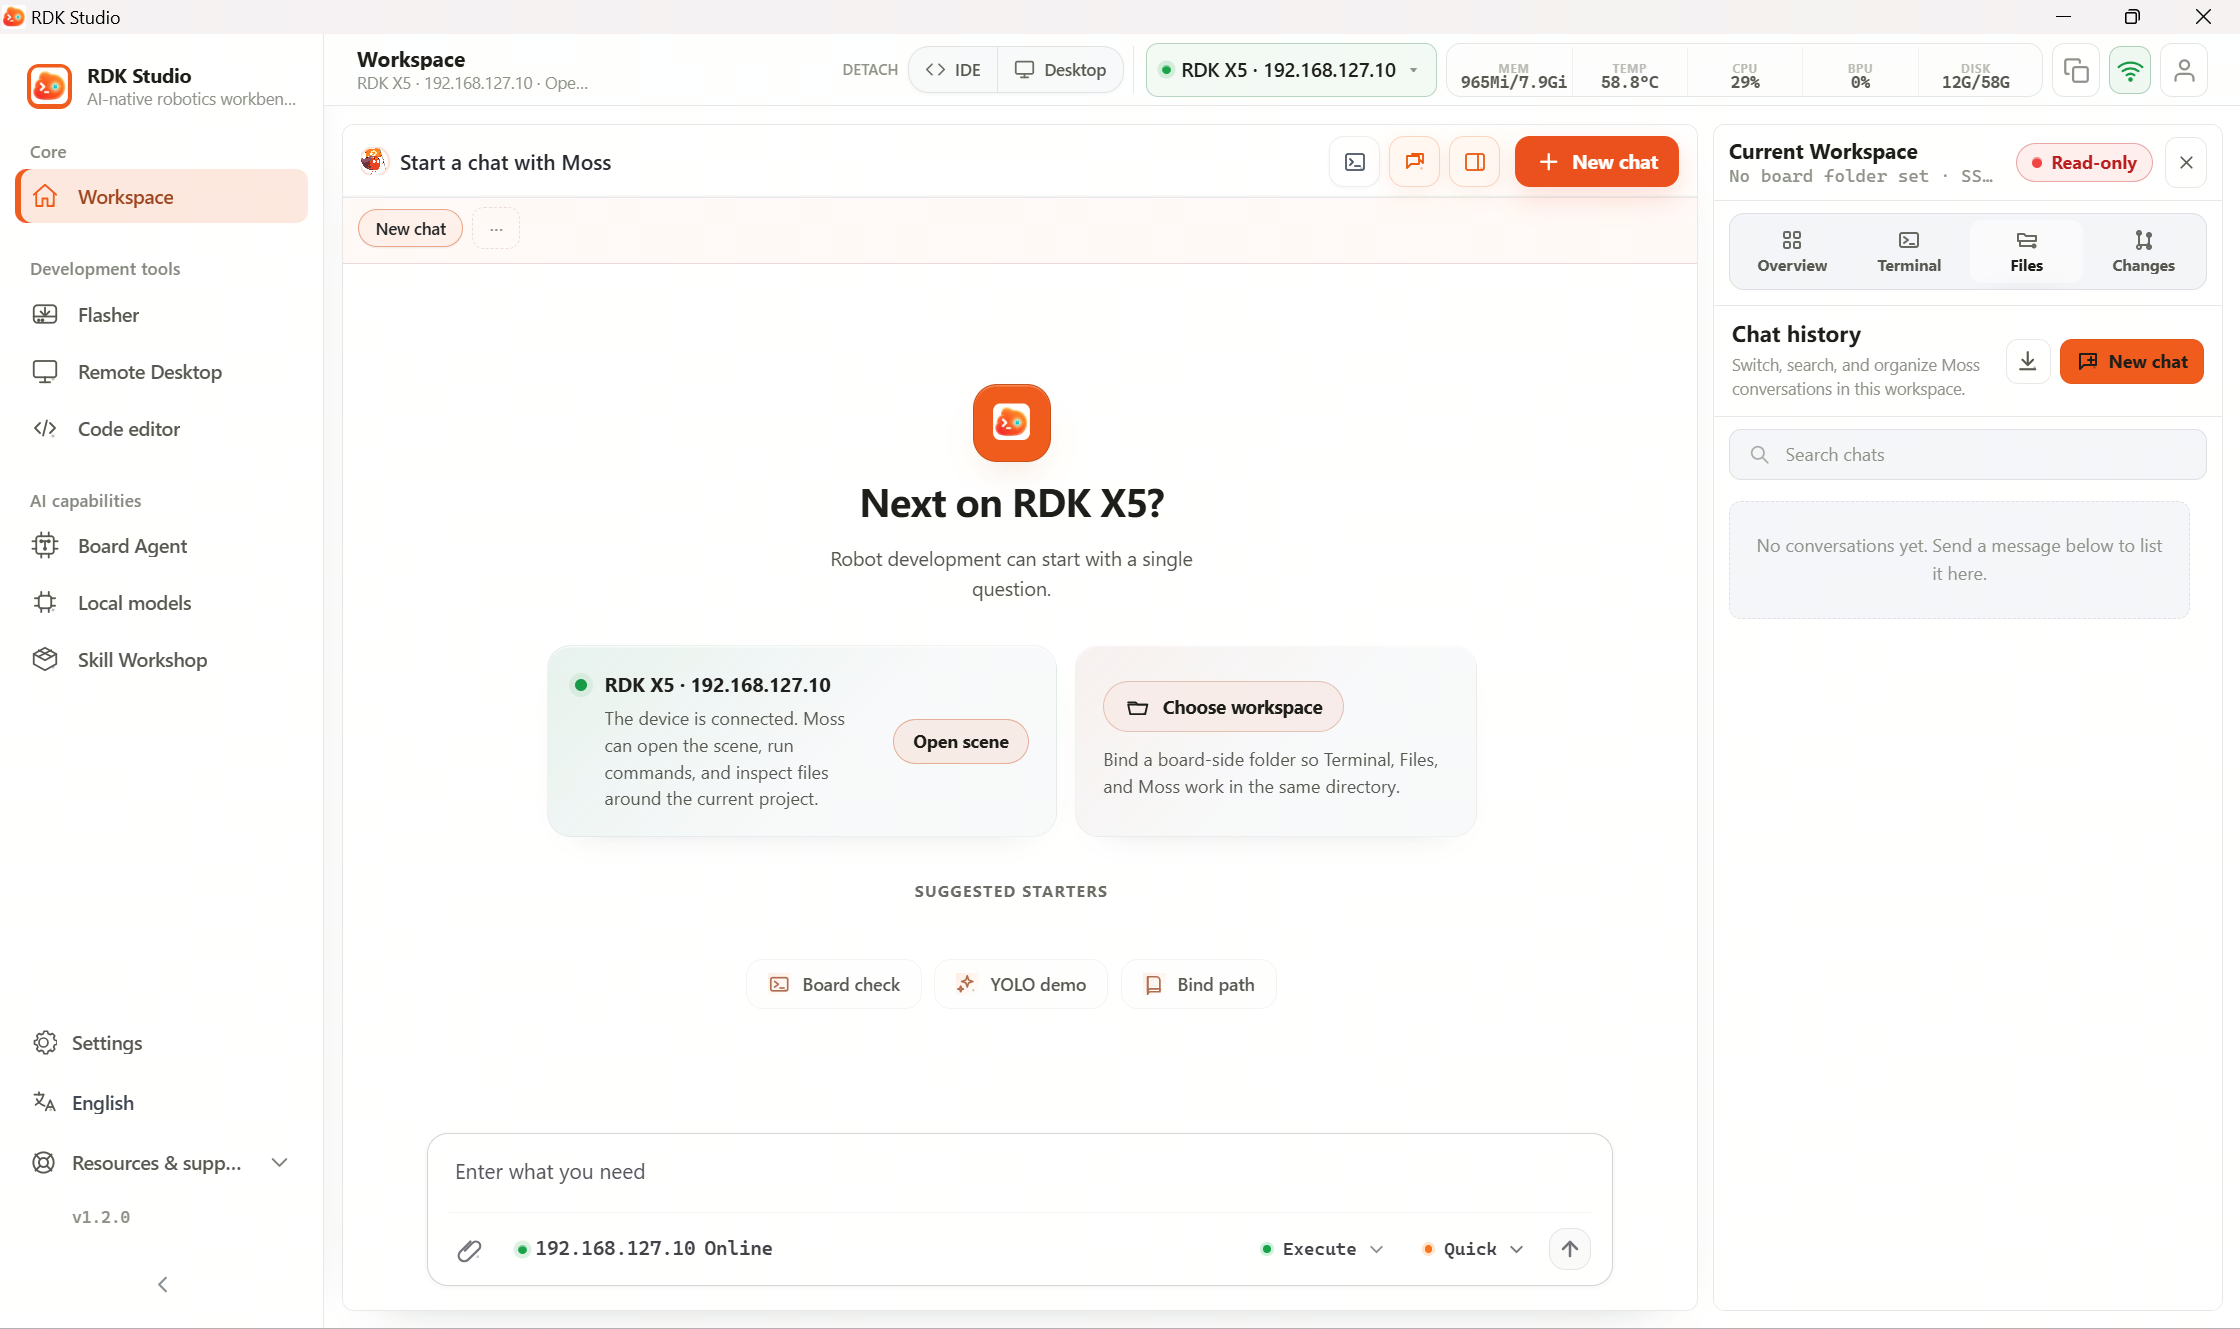
Task: Click the copy windows icon in top bar
Action: [x=2076, y=70]
